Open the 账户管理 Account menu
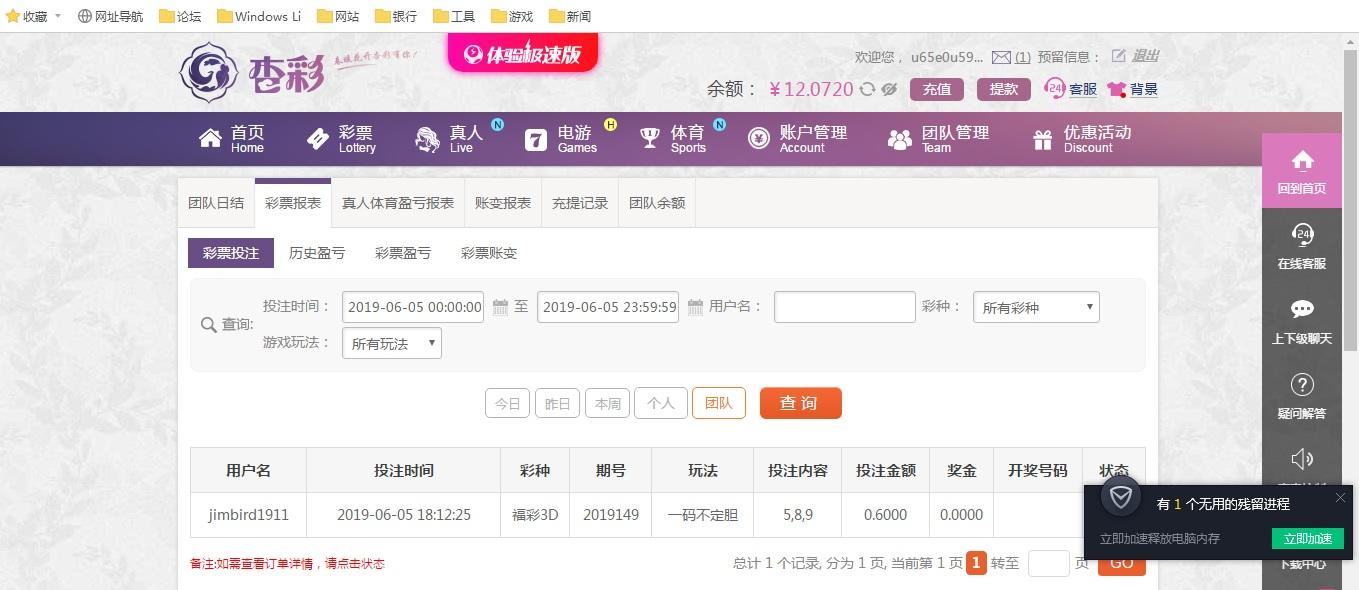 click(798, 139)
